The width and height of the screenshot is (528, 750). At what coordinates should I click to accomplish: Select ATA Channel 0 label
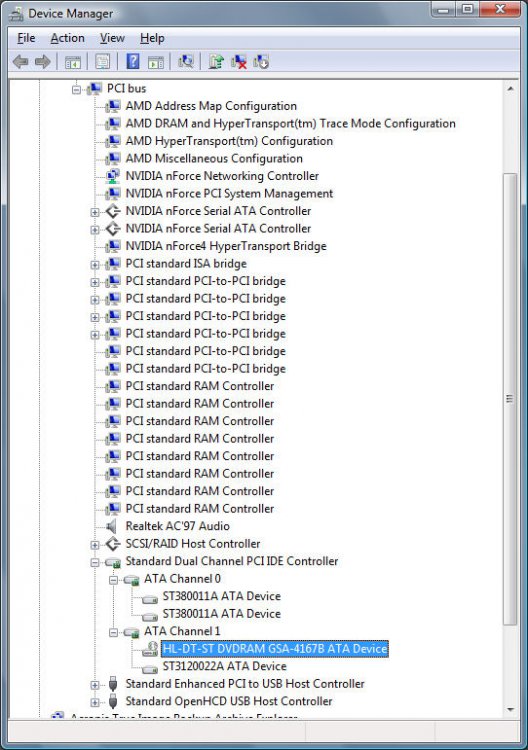coord(182,579)
